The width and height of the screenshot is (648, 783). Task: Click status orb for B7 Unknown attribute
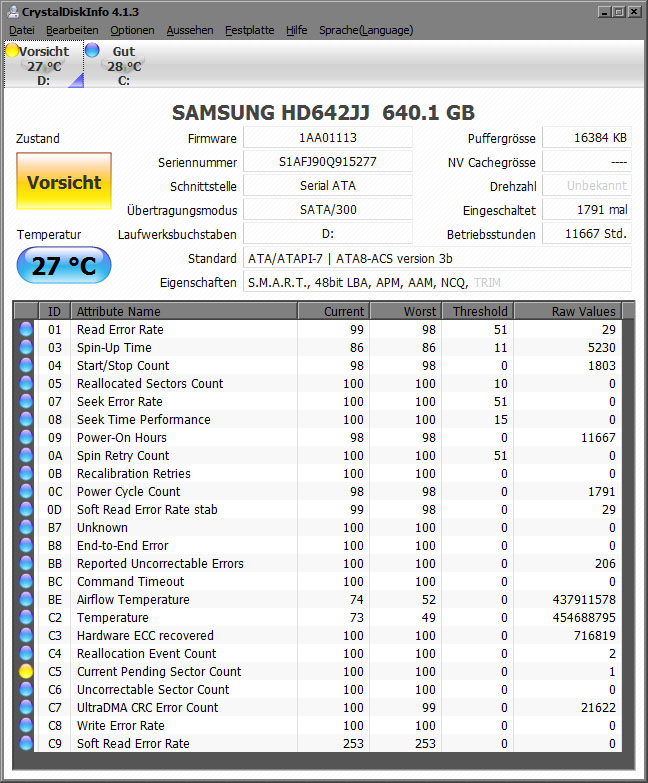click(25, 527)
